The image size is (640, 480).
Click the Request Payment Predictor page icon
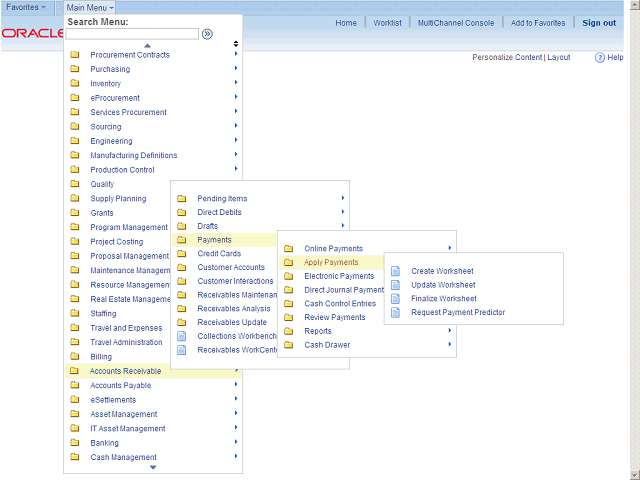(x=395, y=313)
